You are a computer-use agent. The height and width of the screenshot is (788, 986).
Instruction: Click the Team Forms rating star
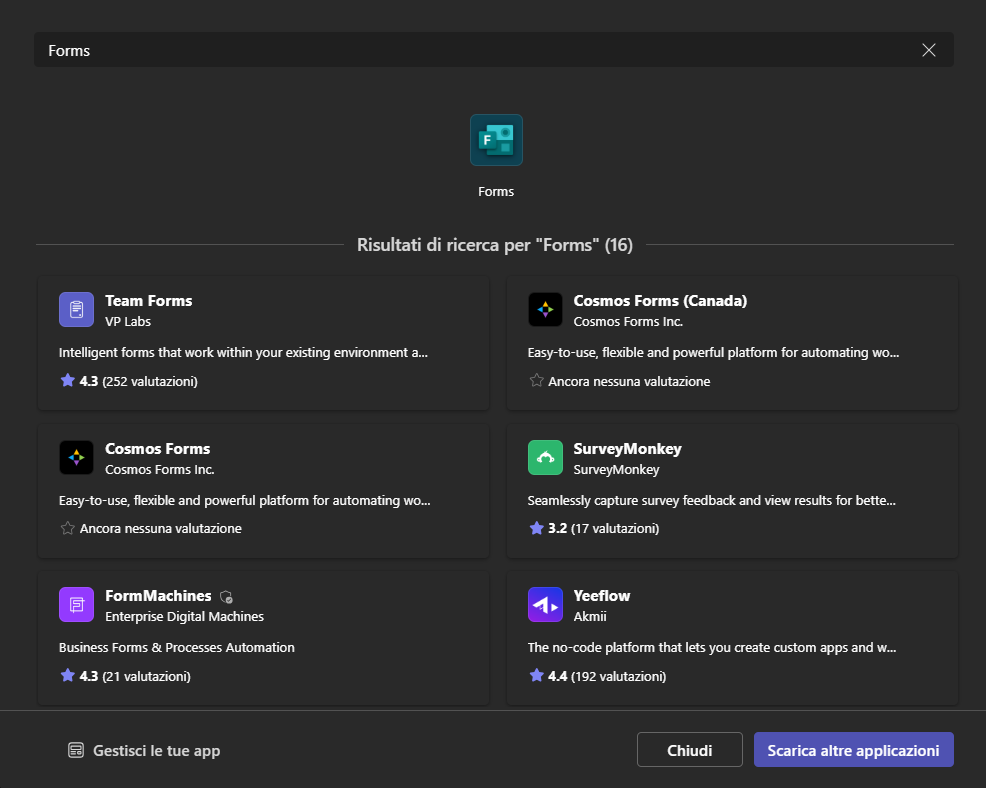pyautogui.click(x=67, y=380)
